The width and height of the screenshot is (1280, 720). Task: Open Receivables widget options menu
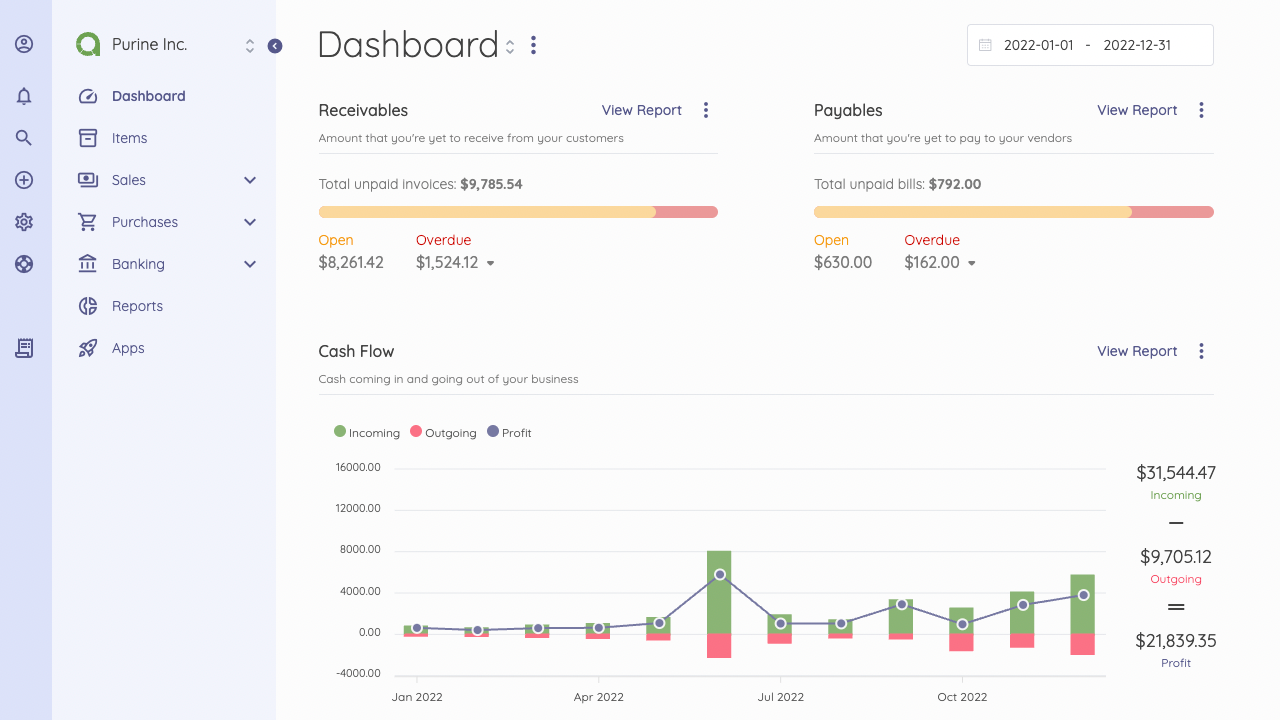(706, 110)
